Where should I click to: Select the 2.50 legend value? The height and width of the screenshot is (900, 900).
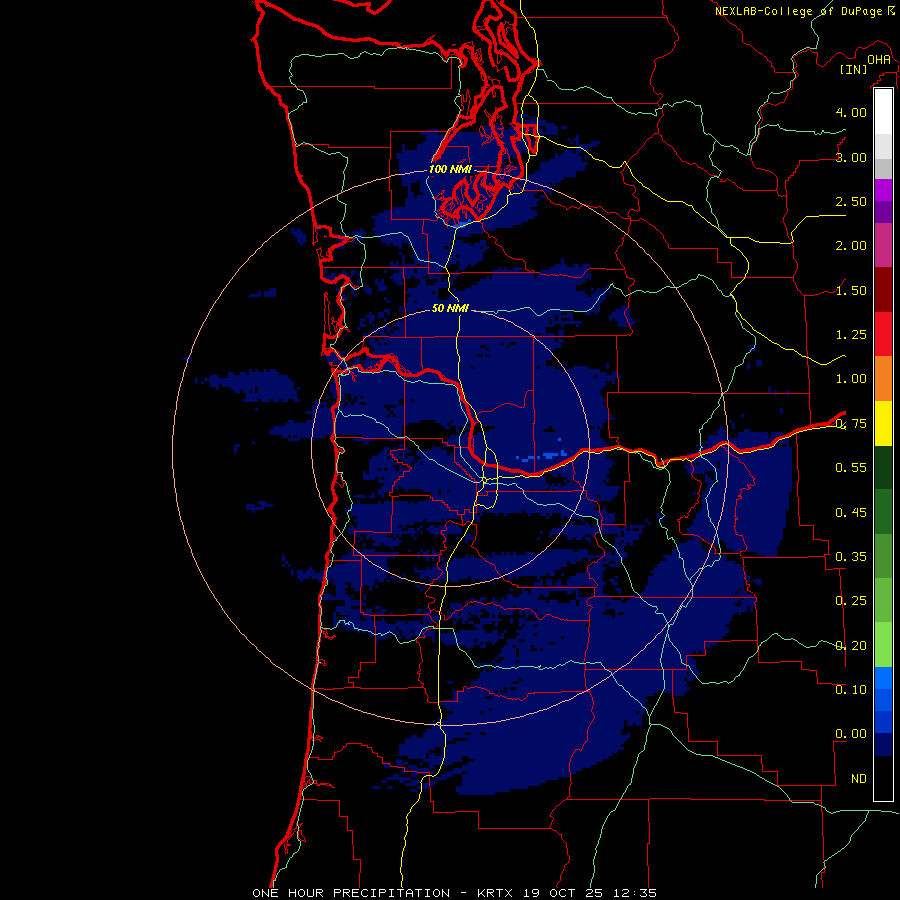(851, 201)
